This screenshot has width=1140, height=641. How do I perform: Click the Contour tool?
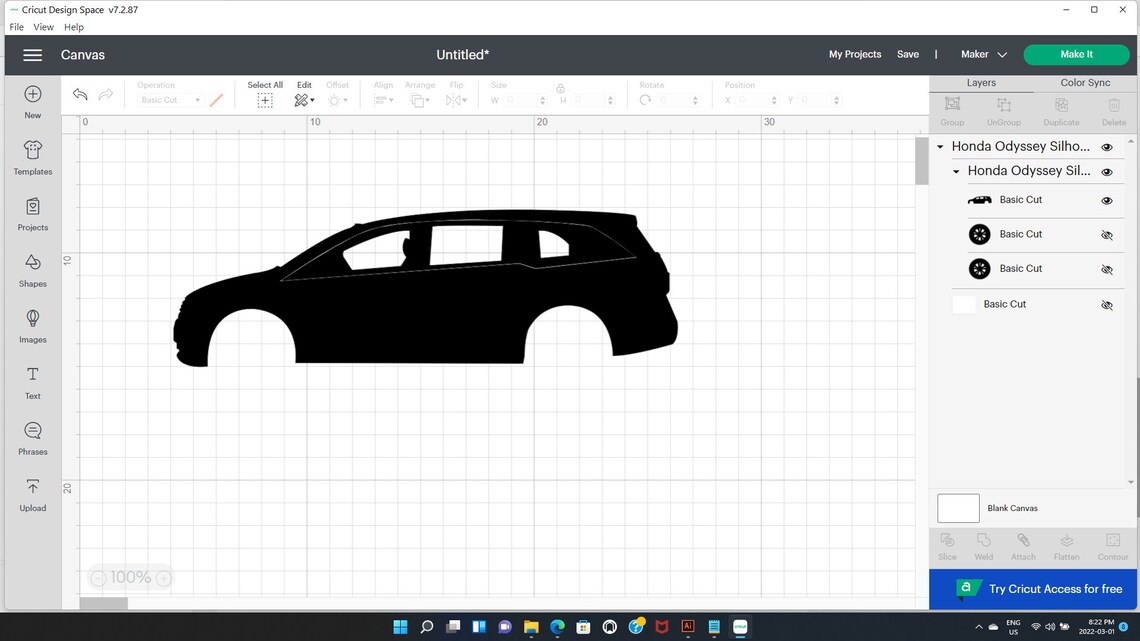(1112, 545)
